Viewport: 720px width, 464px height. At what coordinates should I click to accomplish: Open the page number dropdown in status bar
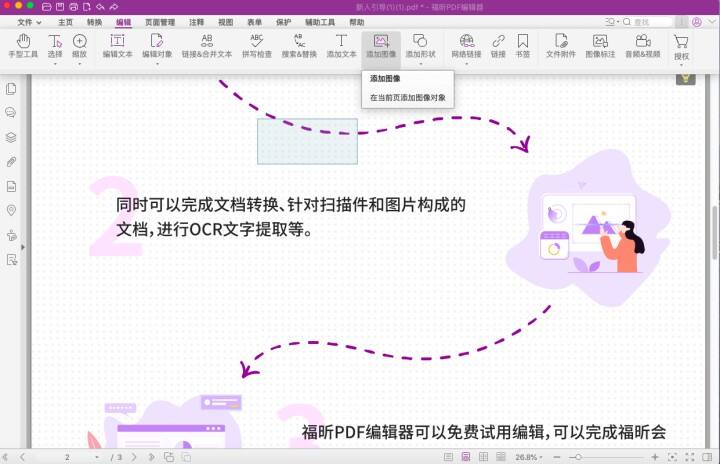click(x=96, y=458)
